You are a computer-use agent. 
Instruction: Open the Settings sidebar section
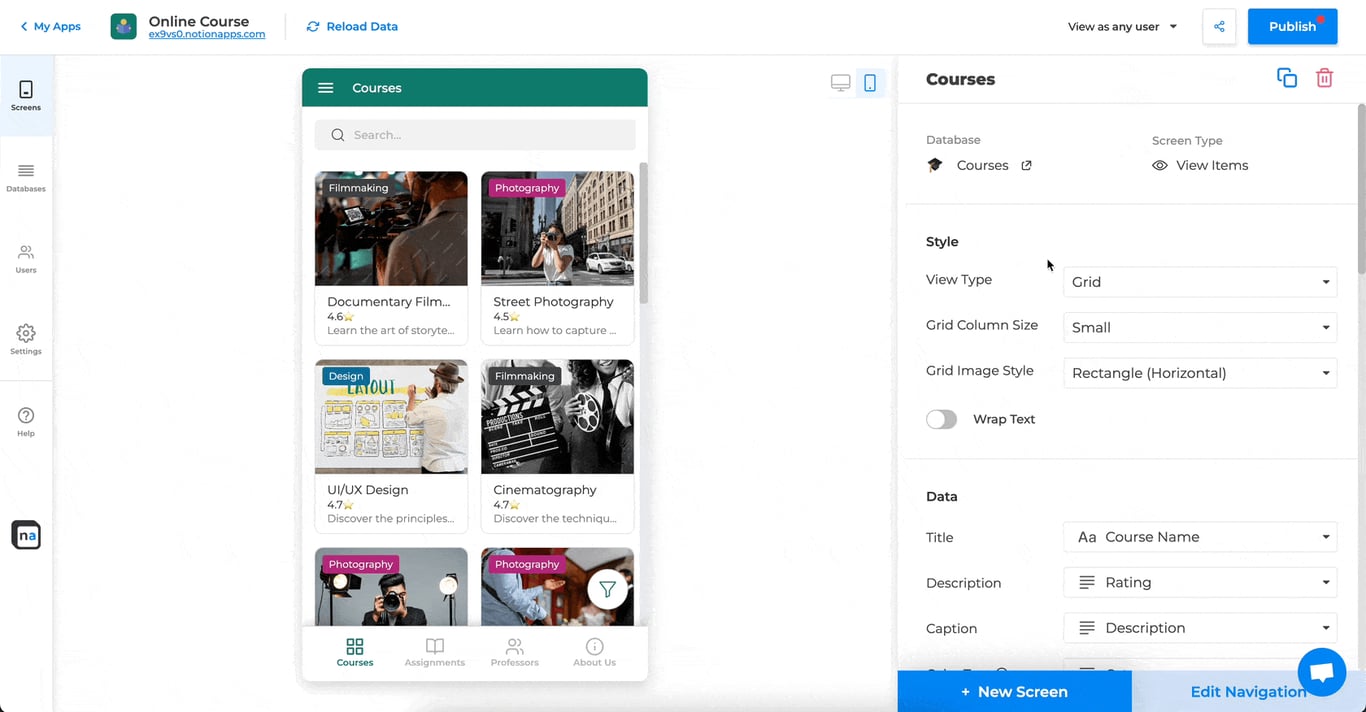click(x=26, y=340)
